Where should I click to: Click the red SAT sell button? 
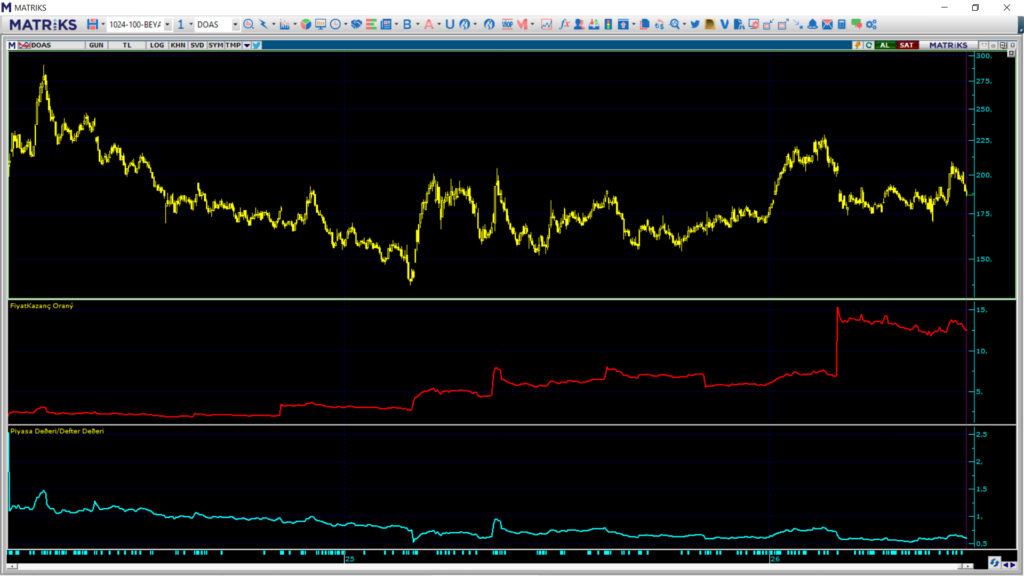click(906, 45)
